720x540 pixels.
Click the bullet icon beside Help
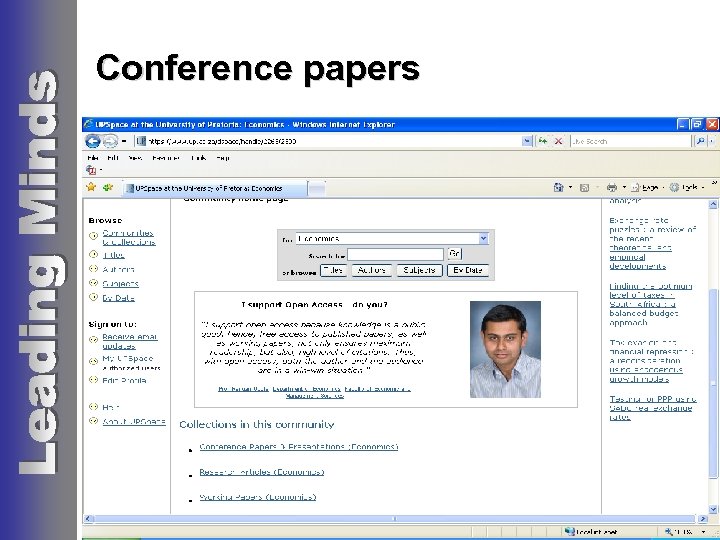93,406
